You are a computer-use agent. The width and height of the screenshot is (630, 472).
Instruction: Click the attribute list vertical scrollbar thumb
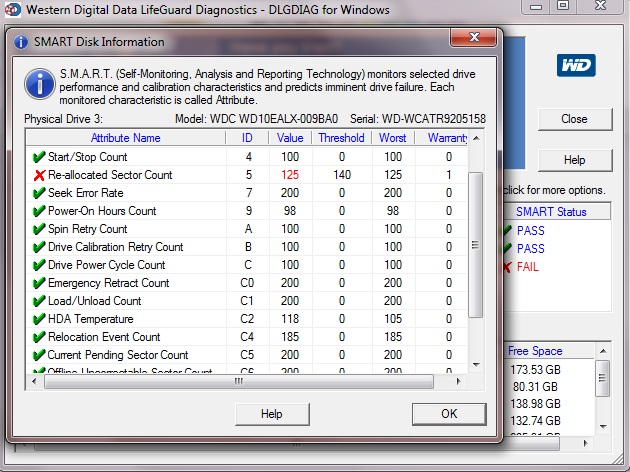point(476,245)
